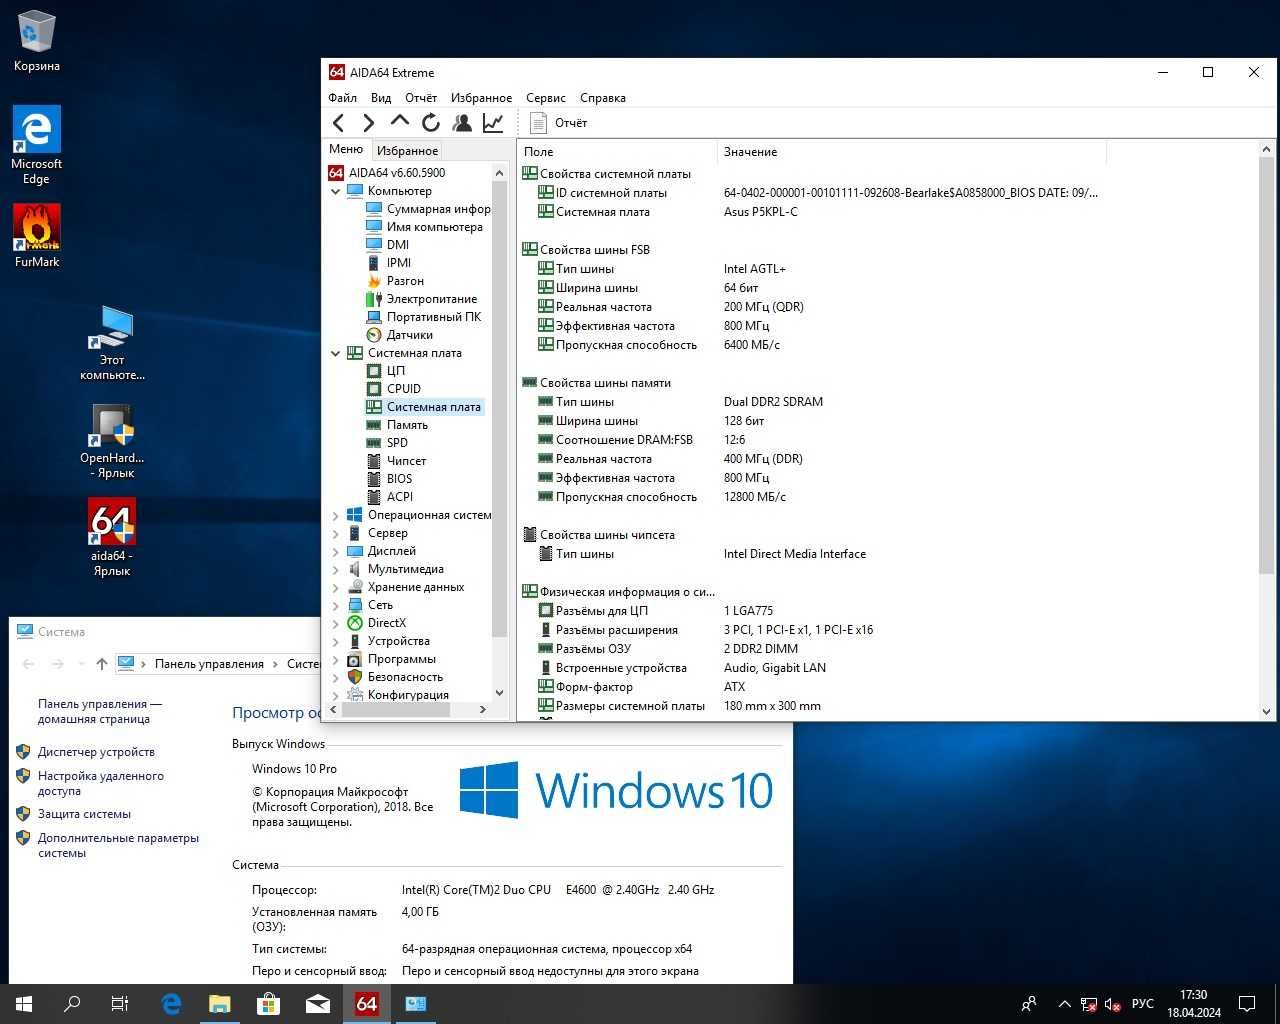The image size is (1280, 1024).
Task: Click the Поле column header
Action: click(618, 152)
